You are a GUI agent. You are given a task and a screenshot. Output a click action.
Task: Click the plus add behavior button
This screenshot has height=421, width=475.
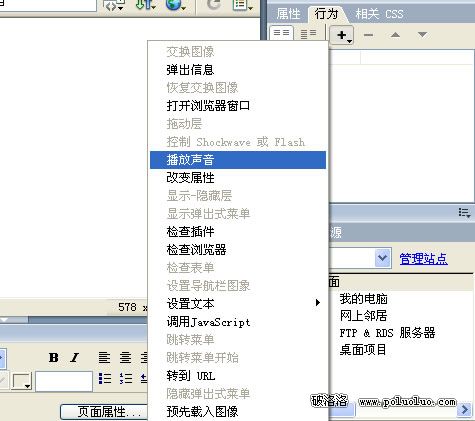tap(342, 35)
